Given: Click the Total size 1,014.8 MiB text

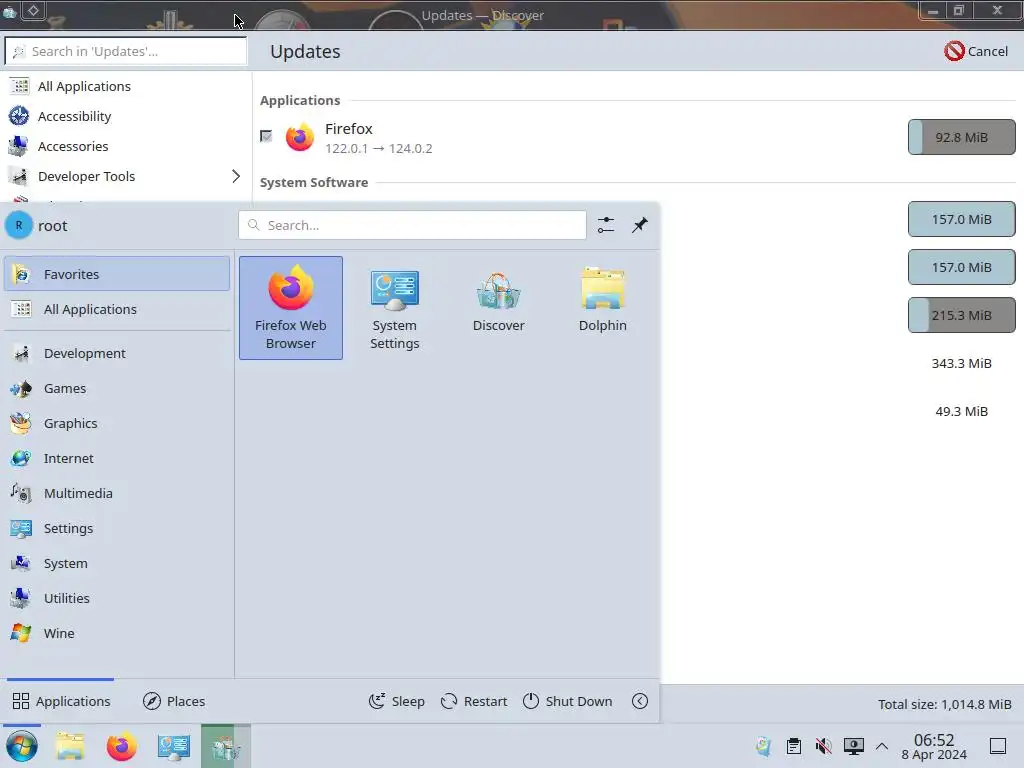Looking at the screenshot, I should point(944,704).
